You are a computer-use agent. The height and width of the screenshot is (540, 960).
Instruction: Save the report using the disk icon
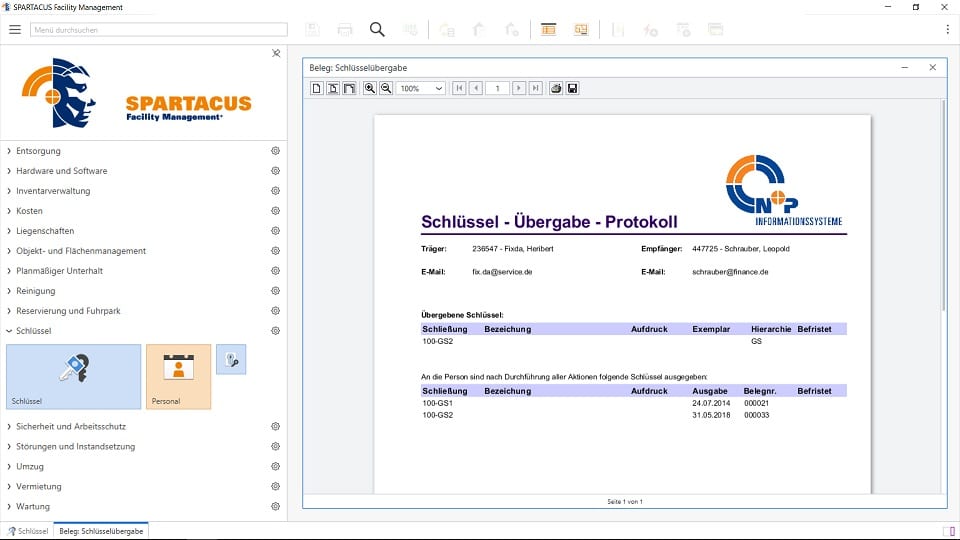(572, 88)
